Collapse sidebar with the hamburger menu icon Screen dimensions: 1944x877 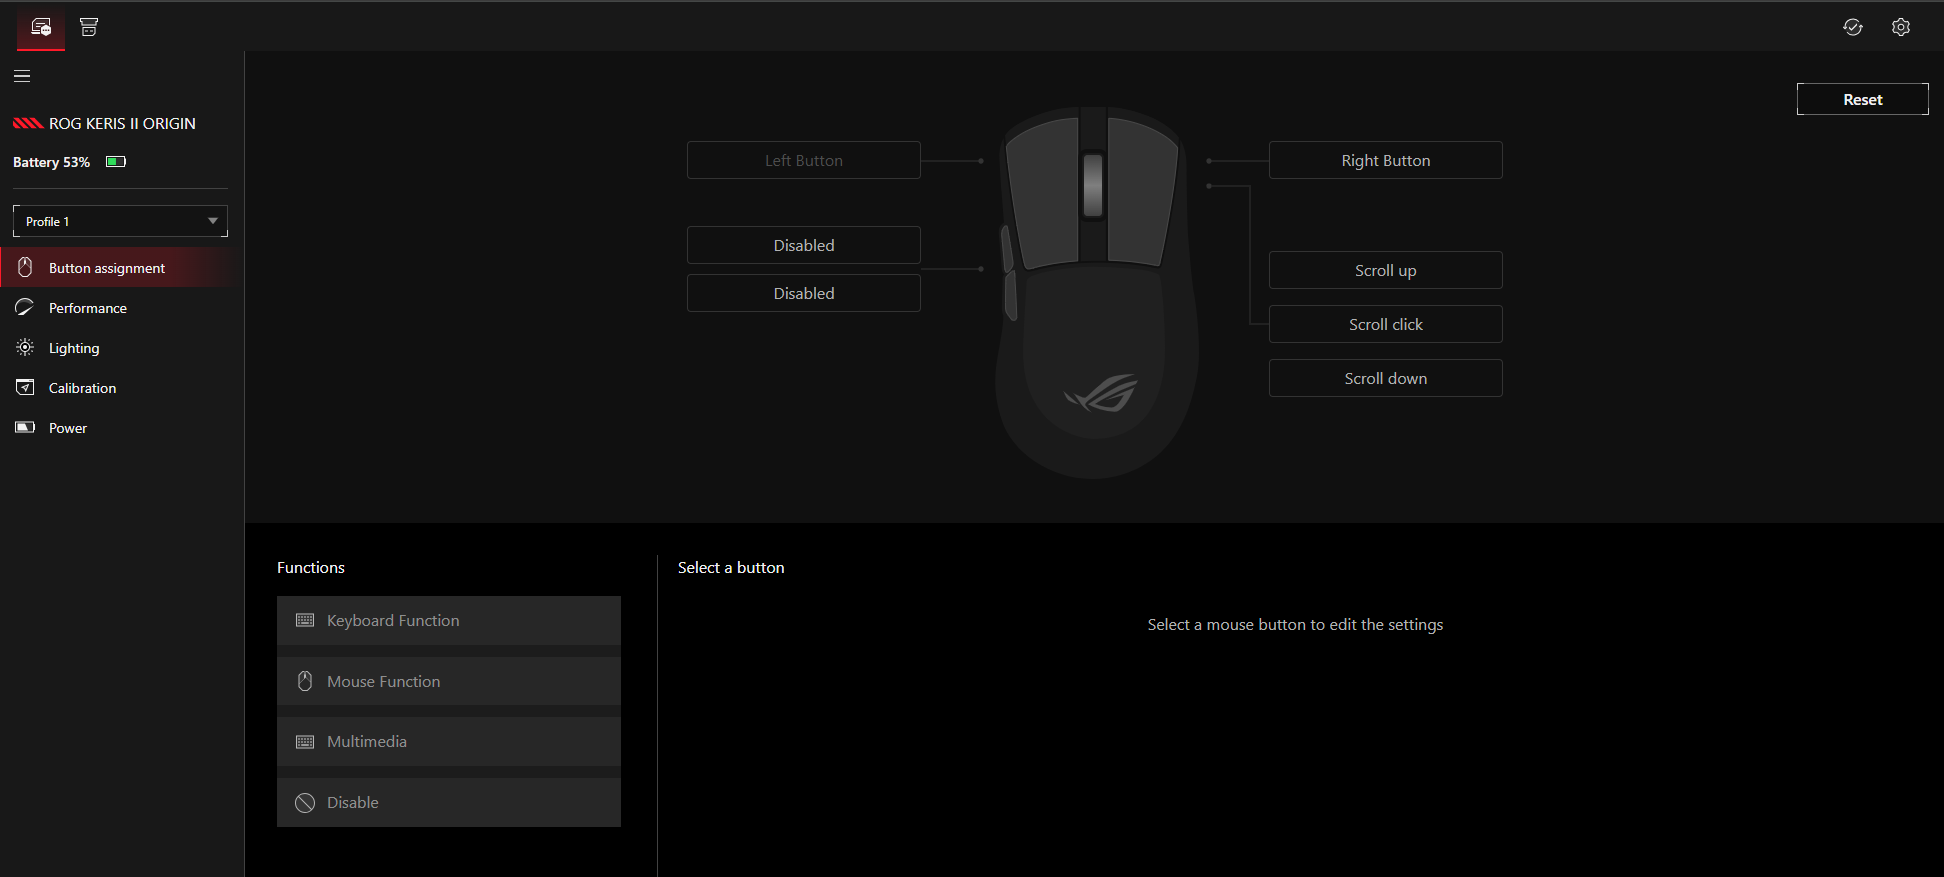[x=22, y=76]
